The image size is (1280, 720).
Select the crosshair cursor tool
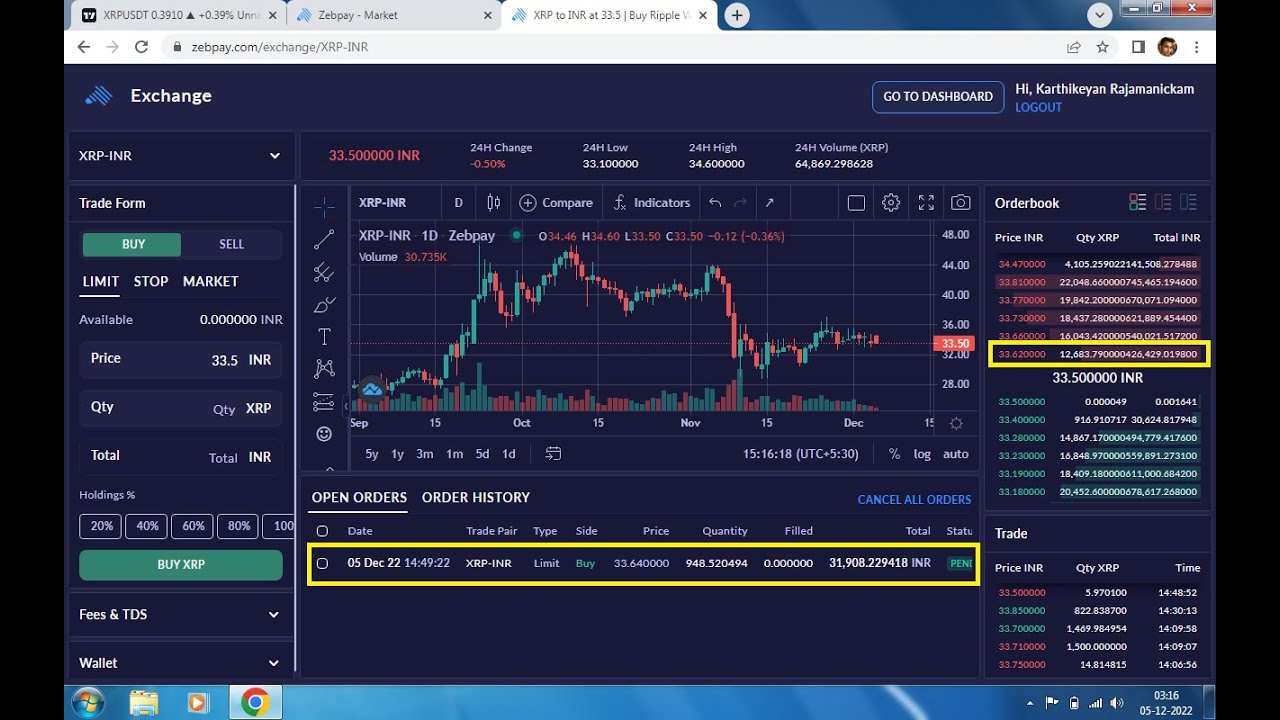tap(324, 207)
